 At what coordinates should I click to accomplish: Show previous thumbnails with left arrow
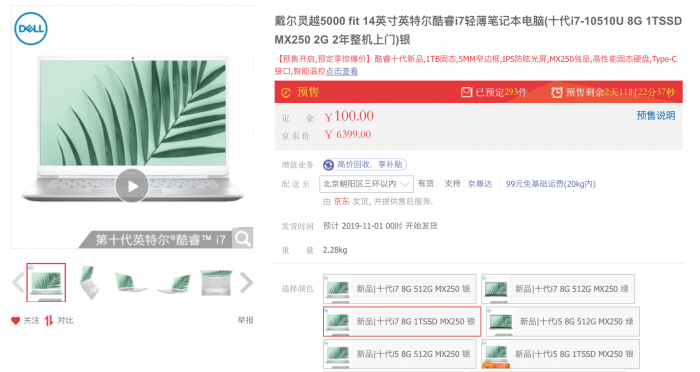point(18,283)
